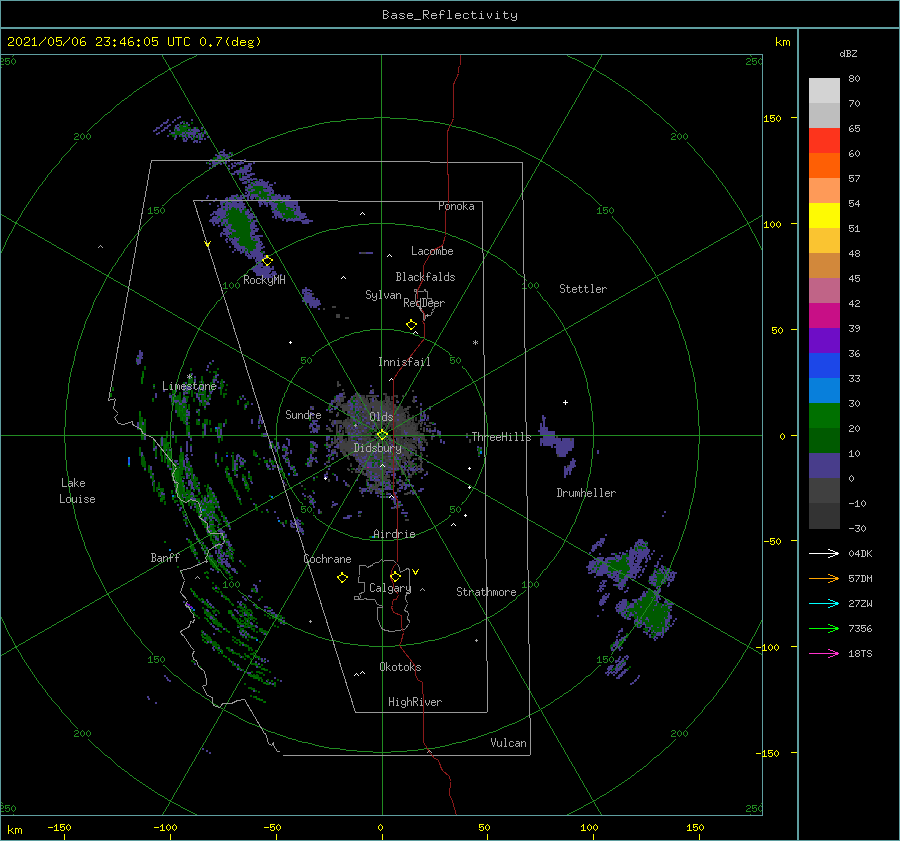Click the Strathmore label
This screenshot has width=900, height=841.
click(x=486, y=592)
